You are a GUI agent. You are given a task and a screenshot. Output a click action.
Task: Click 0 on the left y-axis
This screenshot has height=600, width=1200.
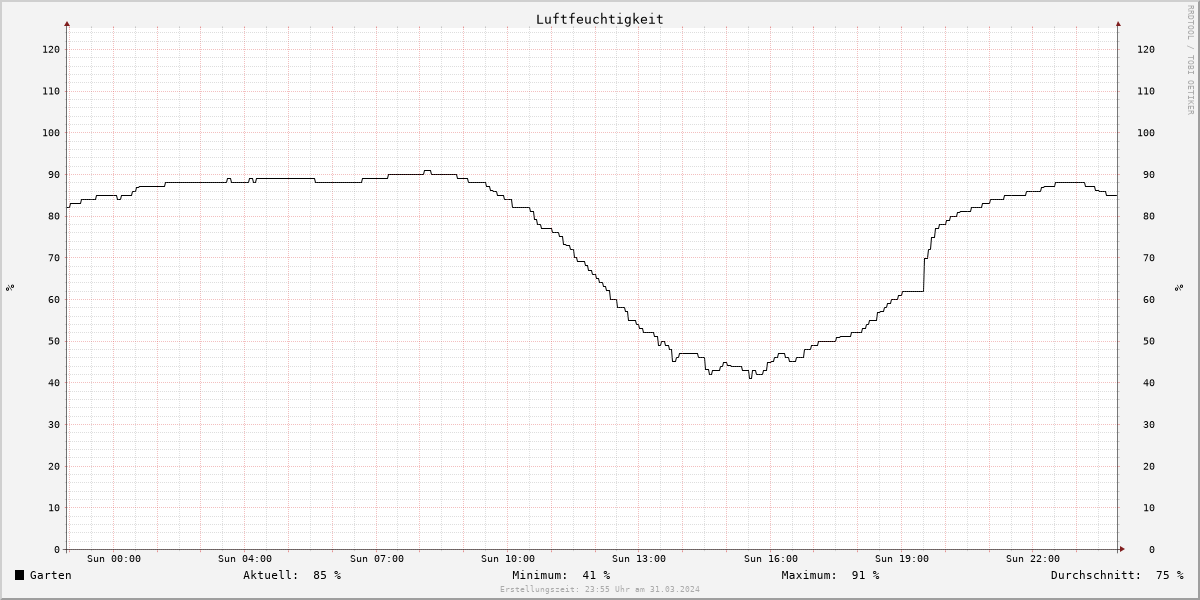point(57,550)
